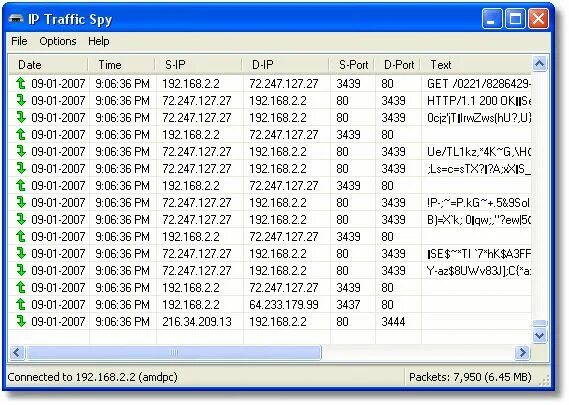This screenshot has width=569, height=405.
Task: Select the incoming arrow icon on the !P-;~=P.kG row
Action: tap(21, 202)
